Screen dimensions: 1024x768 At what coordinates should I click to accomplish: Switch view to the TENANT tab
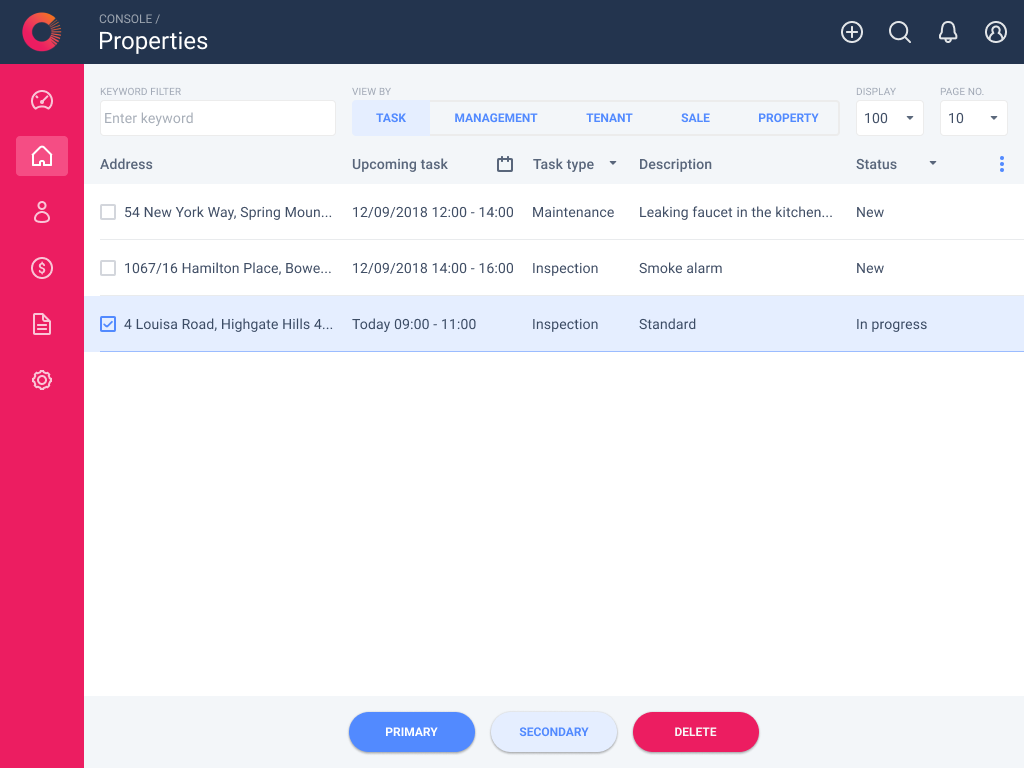pos(609,118)
